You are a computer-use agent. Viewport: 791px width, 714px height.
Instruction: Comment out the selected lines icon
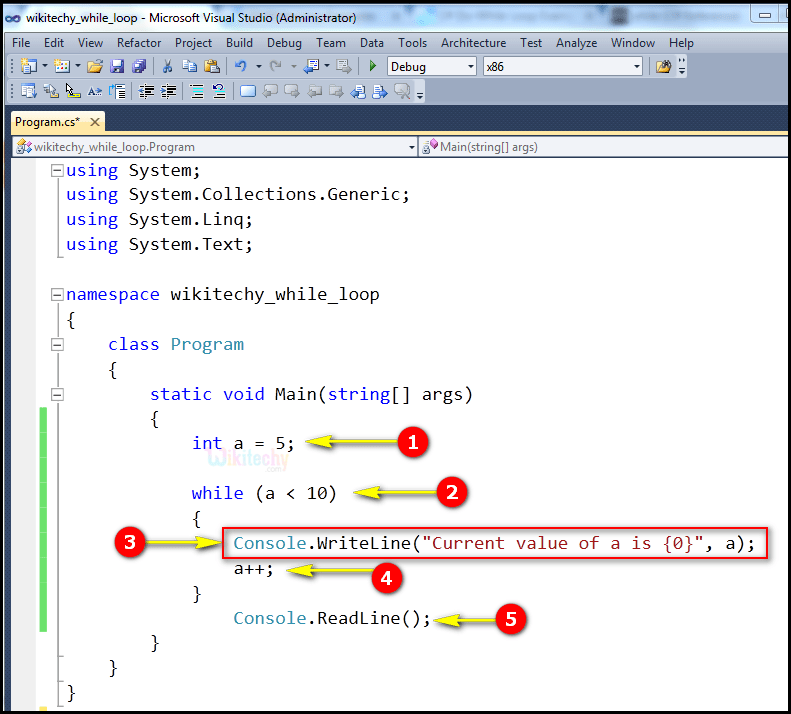coord(196,91)
